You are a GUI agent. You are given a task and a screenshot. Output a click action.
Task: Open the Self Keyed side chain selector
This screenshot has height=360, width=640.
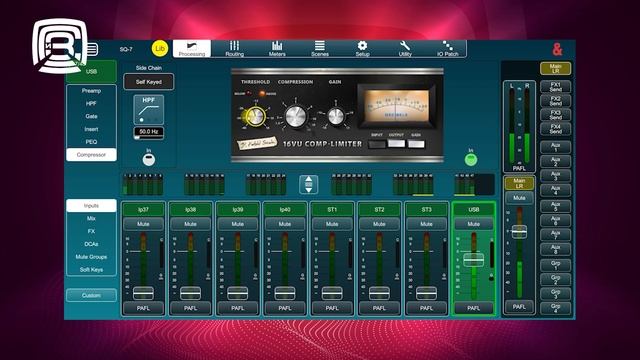[149, 82]
